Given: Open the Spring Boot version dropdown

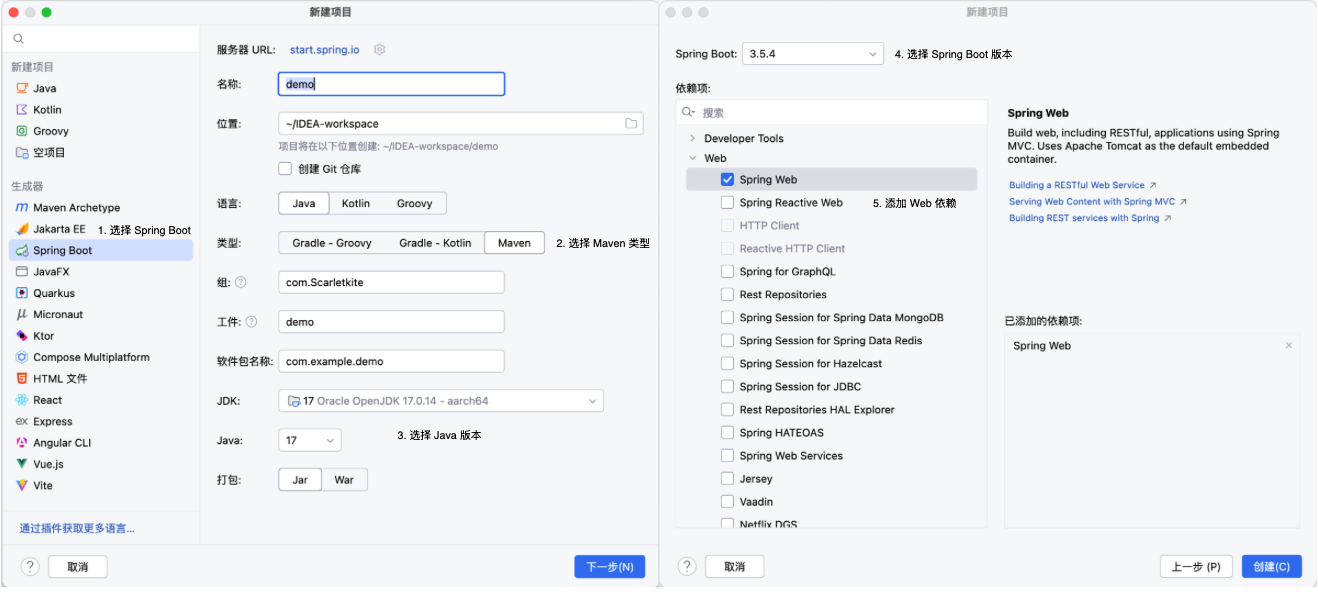Looking at the screenshot, I should pos(813,54).
